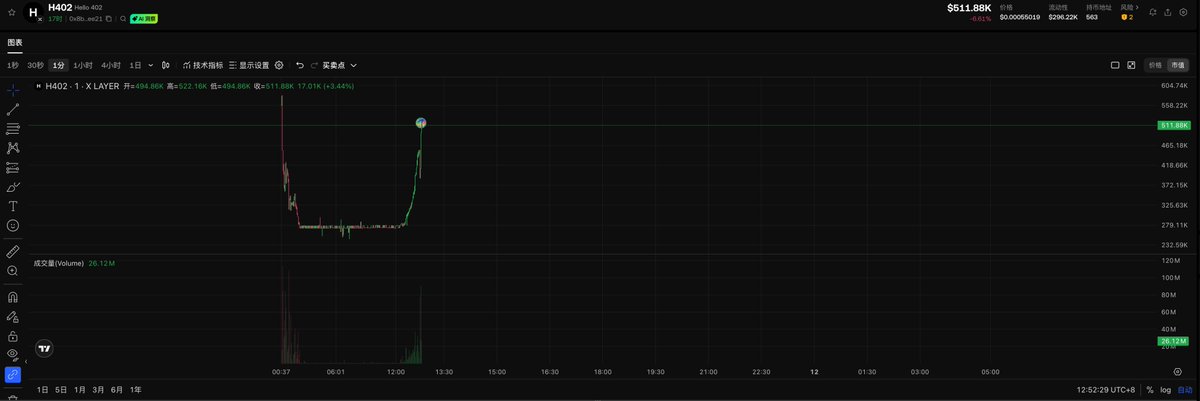Switch chart axis to 市值
This screenshot has height=401, width=1200.
pos(1178,65)
